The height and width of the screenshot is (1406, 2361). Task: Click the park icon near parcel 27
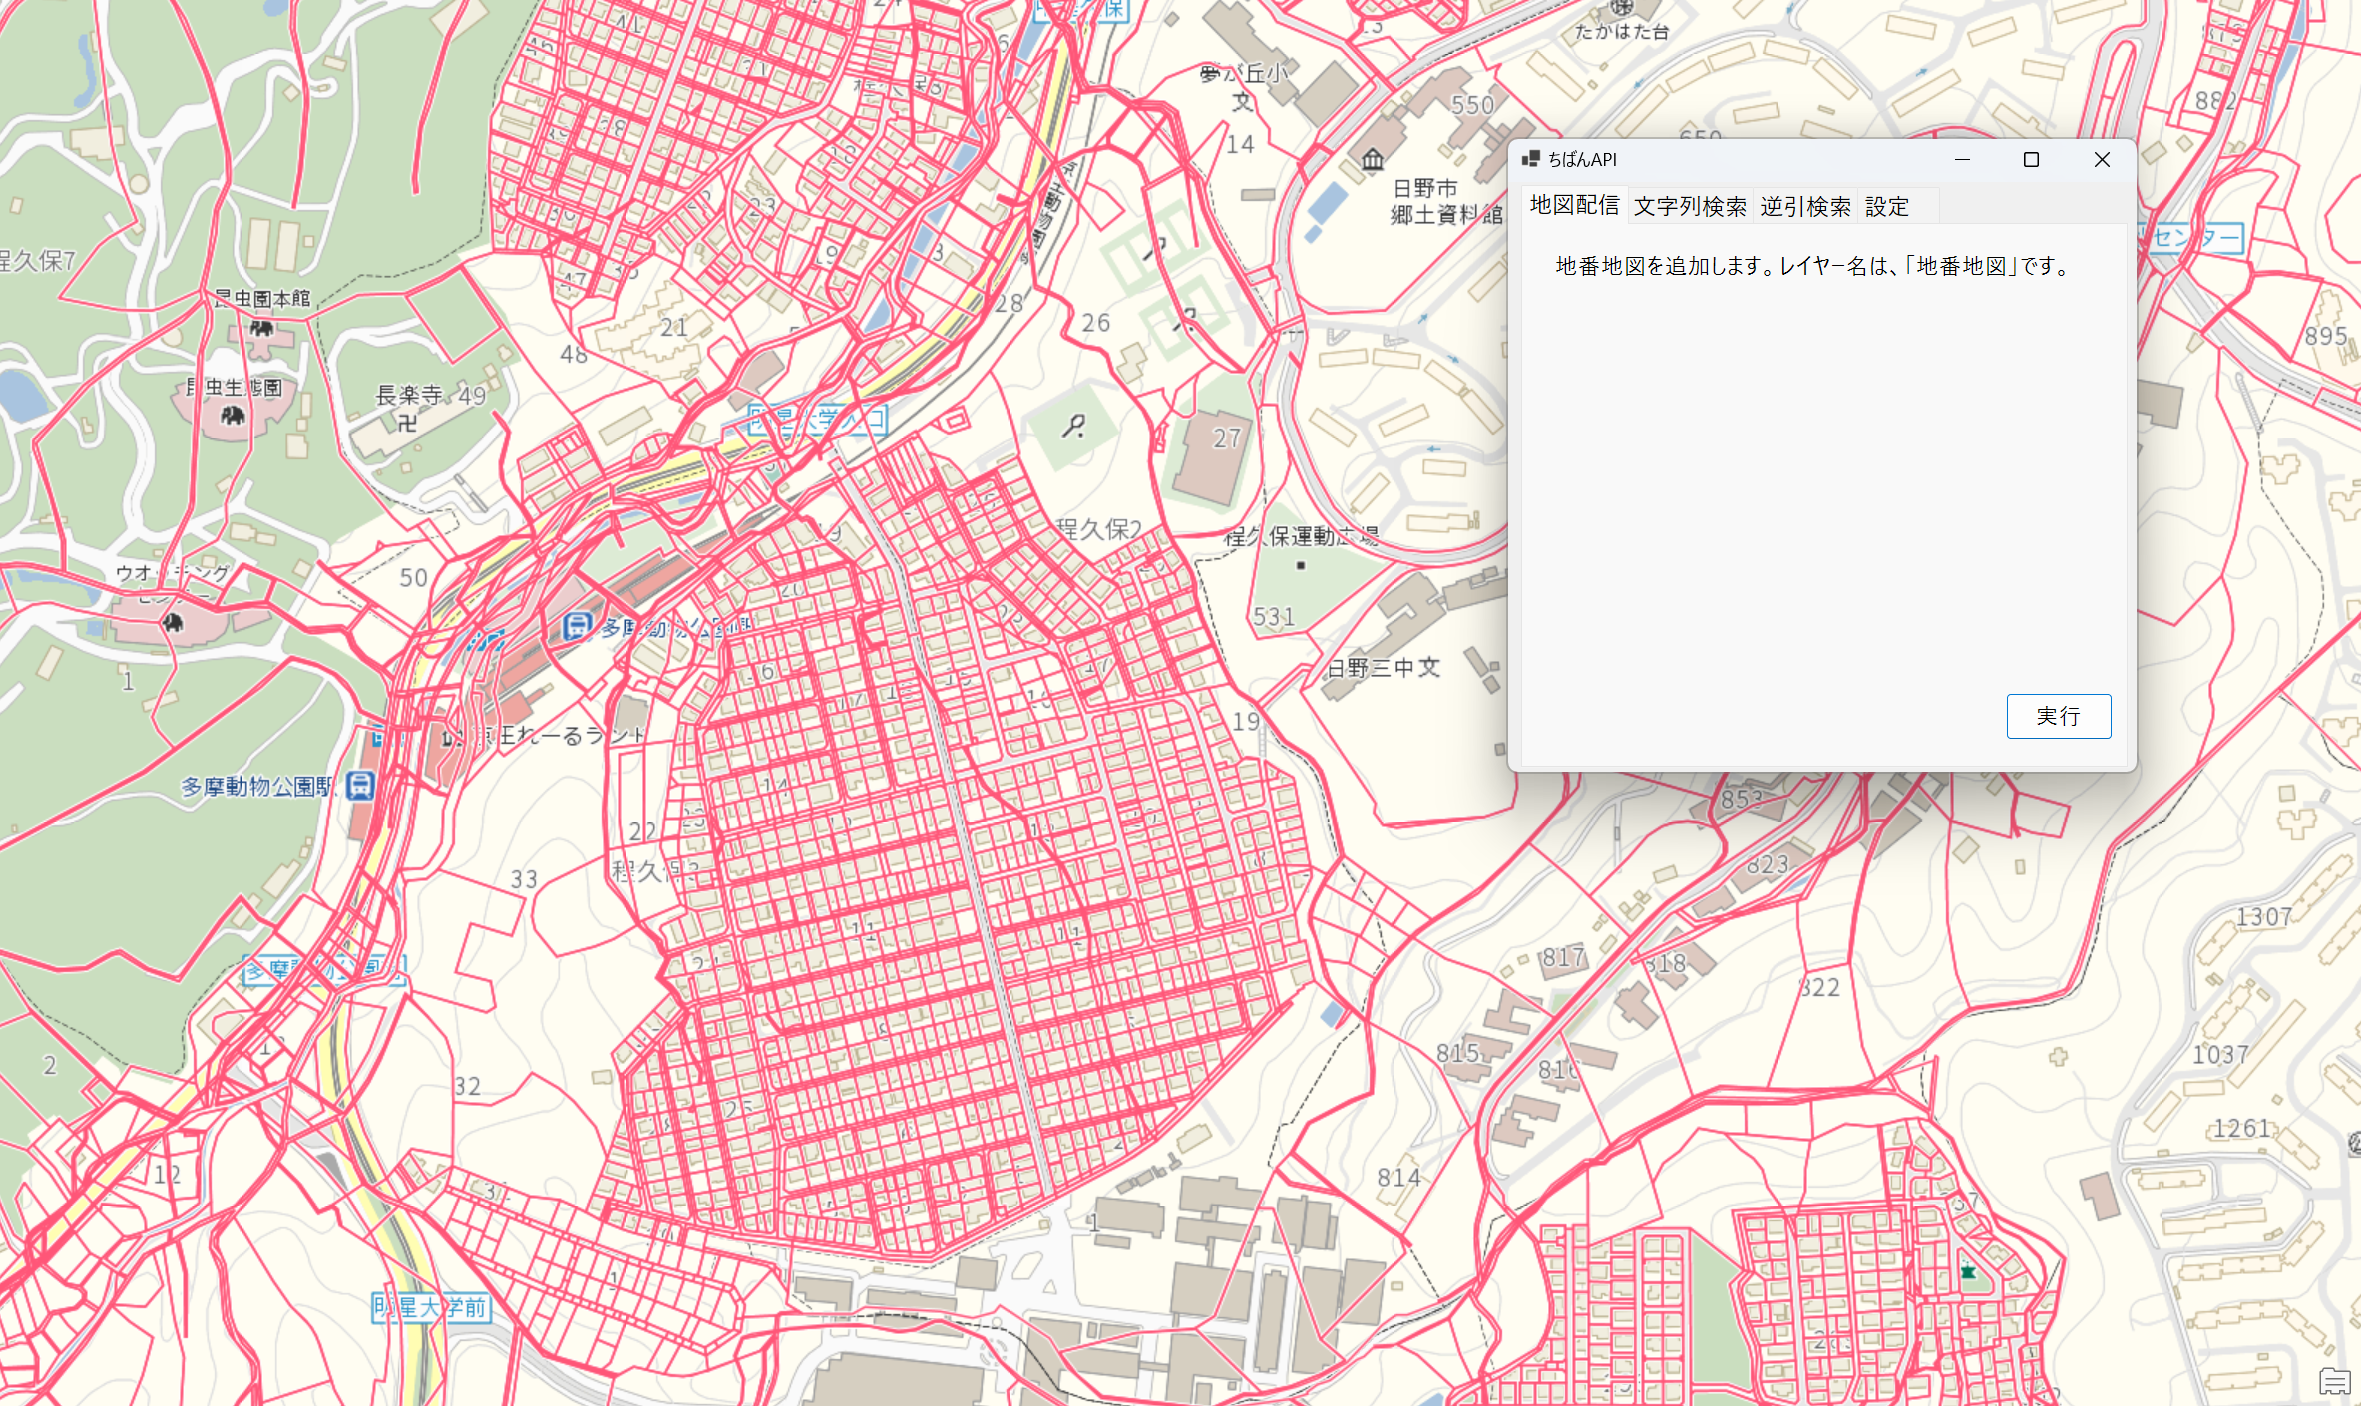click(1074, 427)
